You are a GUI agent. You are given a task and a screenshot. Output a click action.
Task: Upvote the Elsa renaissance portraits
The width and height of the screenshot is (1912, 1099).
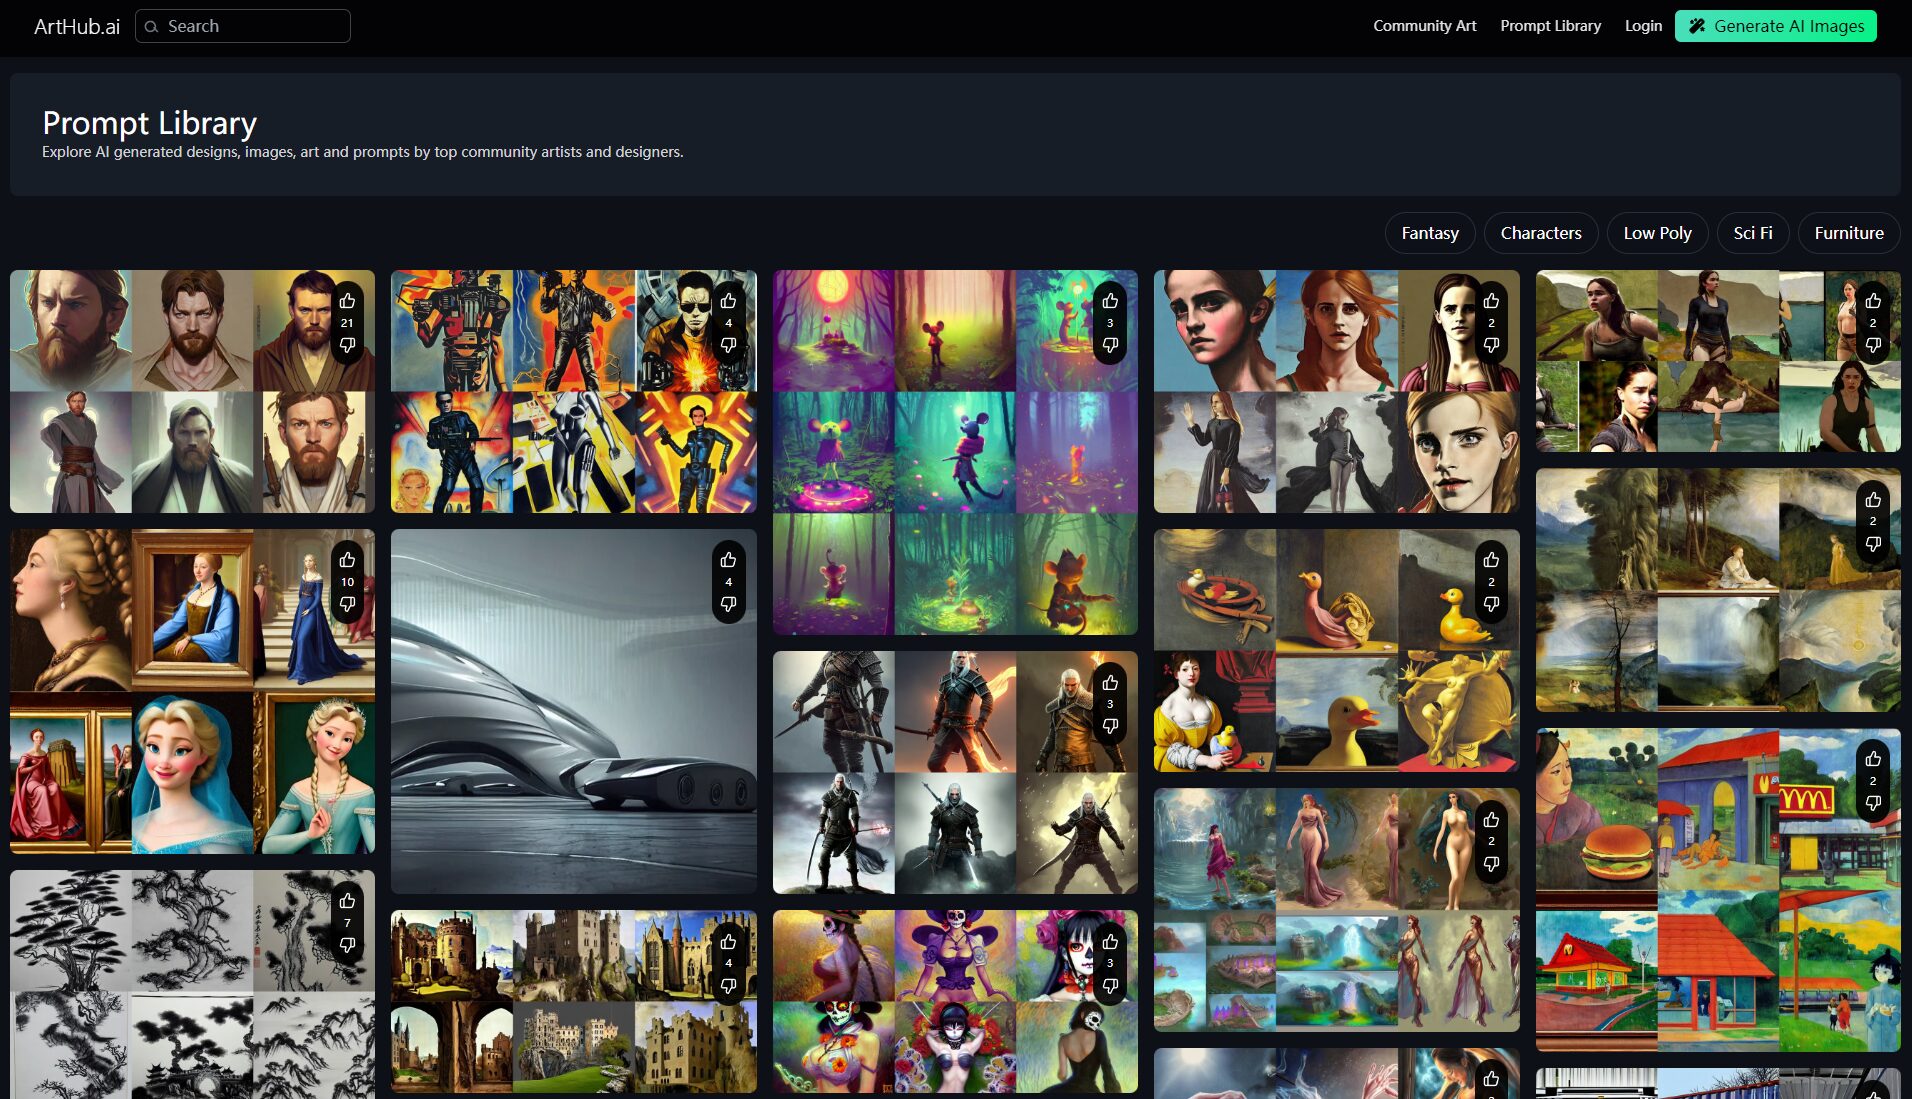tap(347, 560)
